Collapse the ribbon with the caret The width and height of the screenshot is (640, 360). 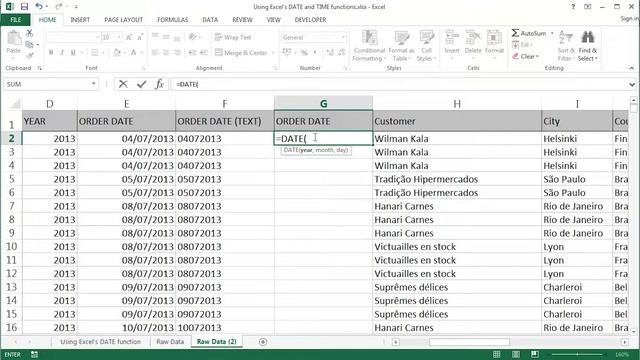[631, 68]
